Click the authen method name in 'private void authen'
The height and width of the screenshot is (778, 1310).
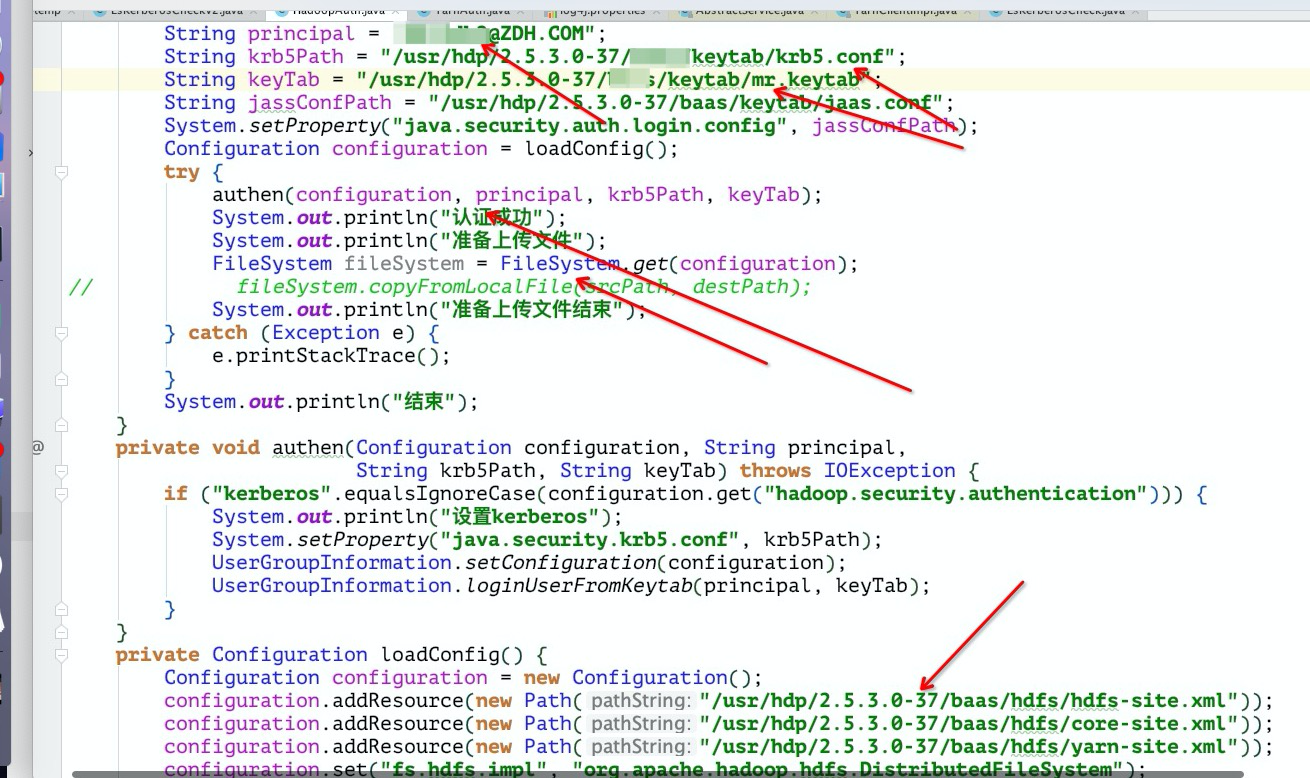(x=308, y=448)
